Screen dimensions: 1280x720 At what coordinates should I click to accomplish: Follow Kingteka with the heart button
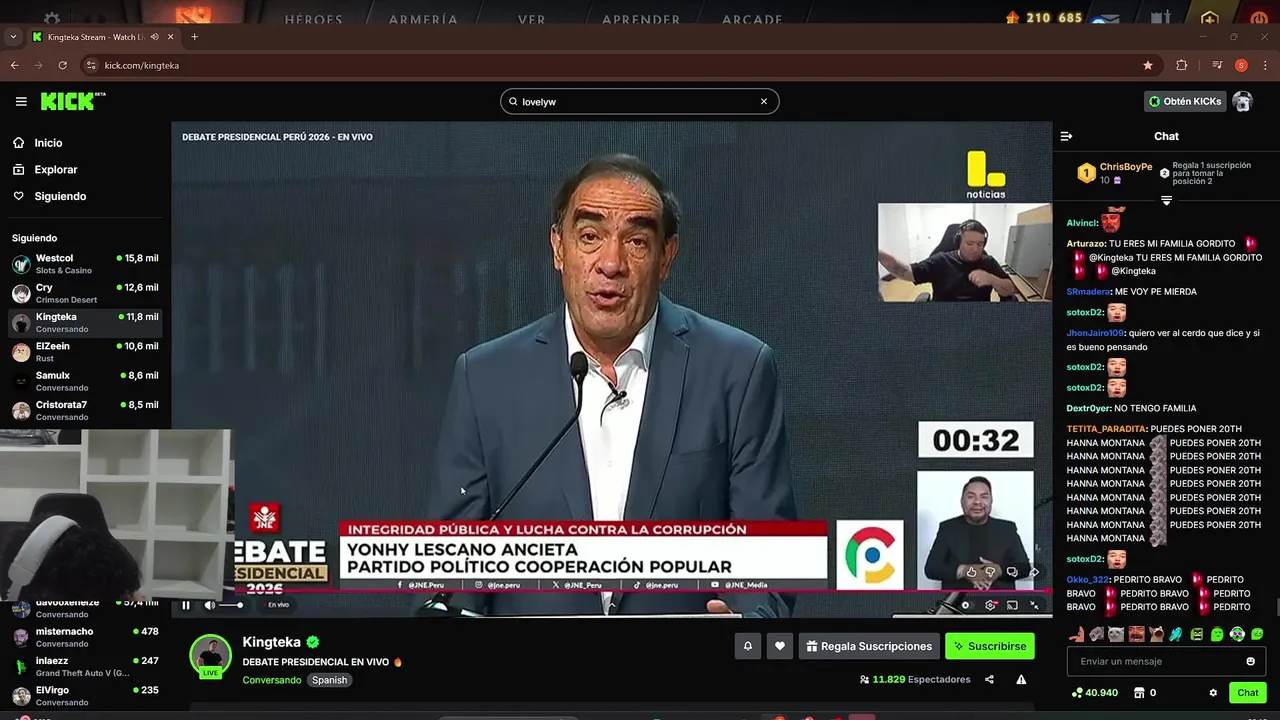click(x=780, y=646)
